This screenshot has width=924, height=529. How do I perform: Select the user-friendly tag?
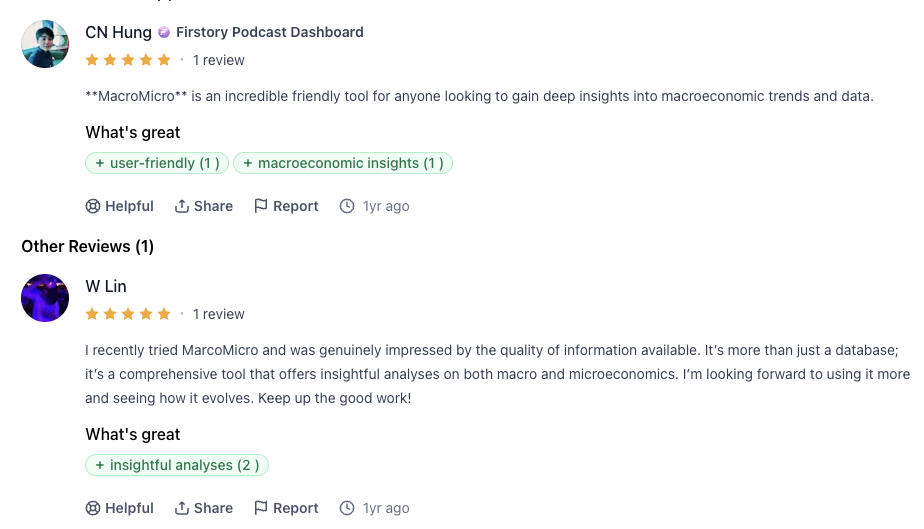(x=157, y=163)
